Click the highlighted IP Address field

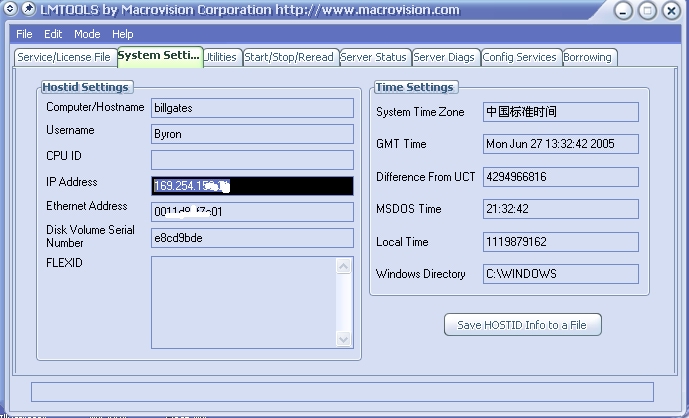click(x=252, y=186)
